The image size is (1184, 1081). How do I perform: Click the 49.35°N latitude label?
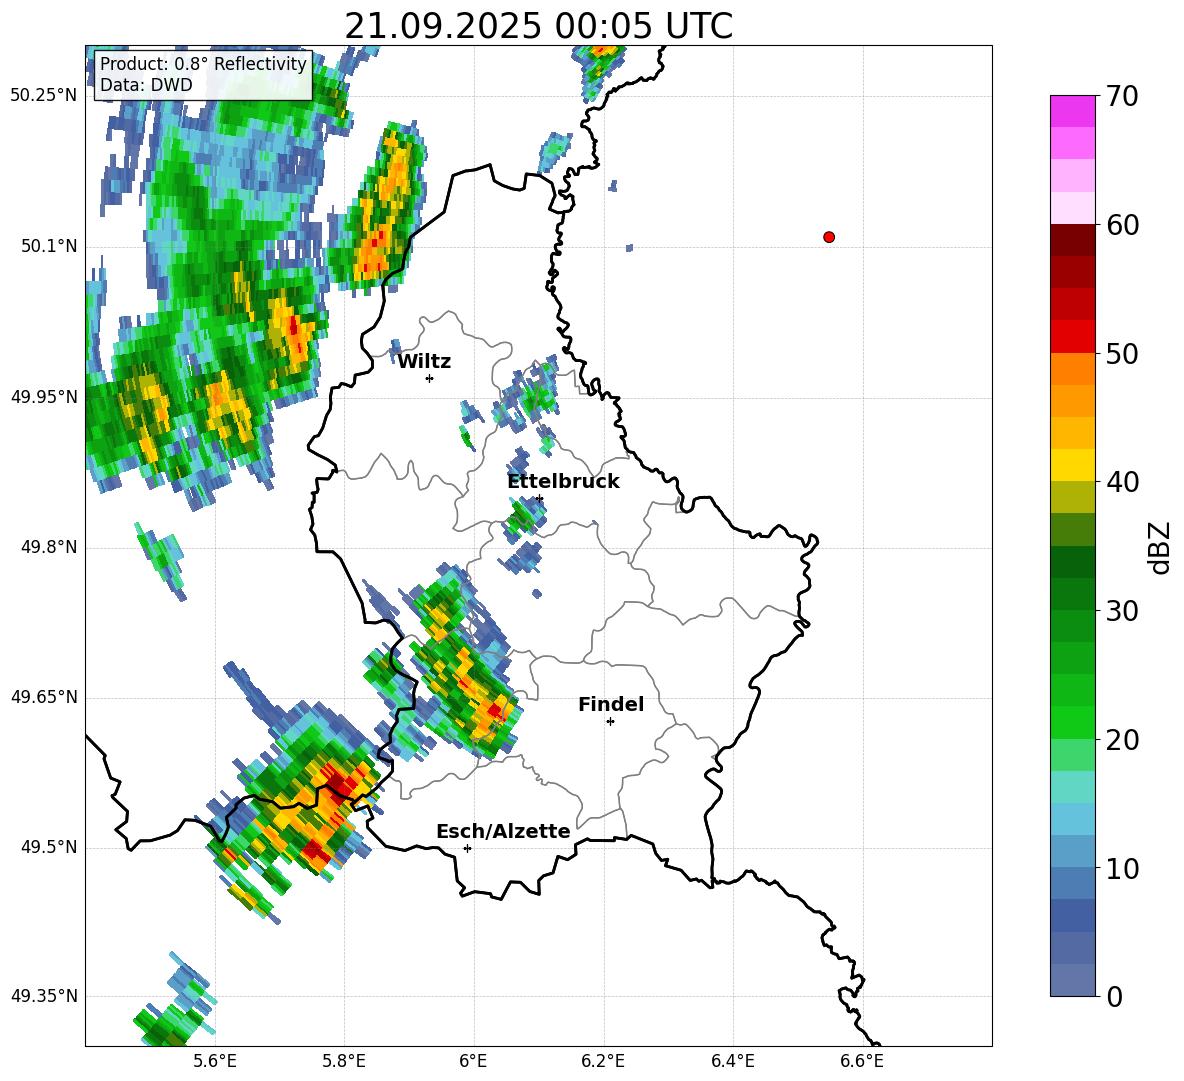(44, 996)
